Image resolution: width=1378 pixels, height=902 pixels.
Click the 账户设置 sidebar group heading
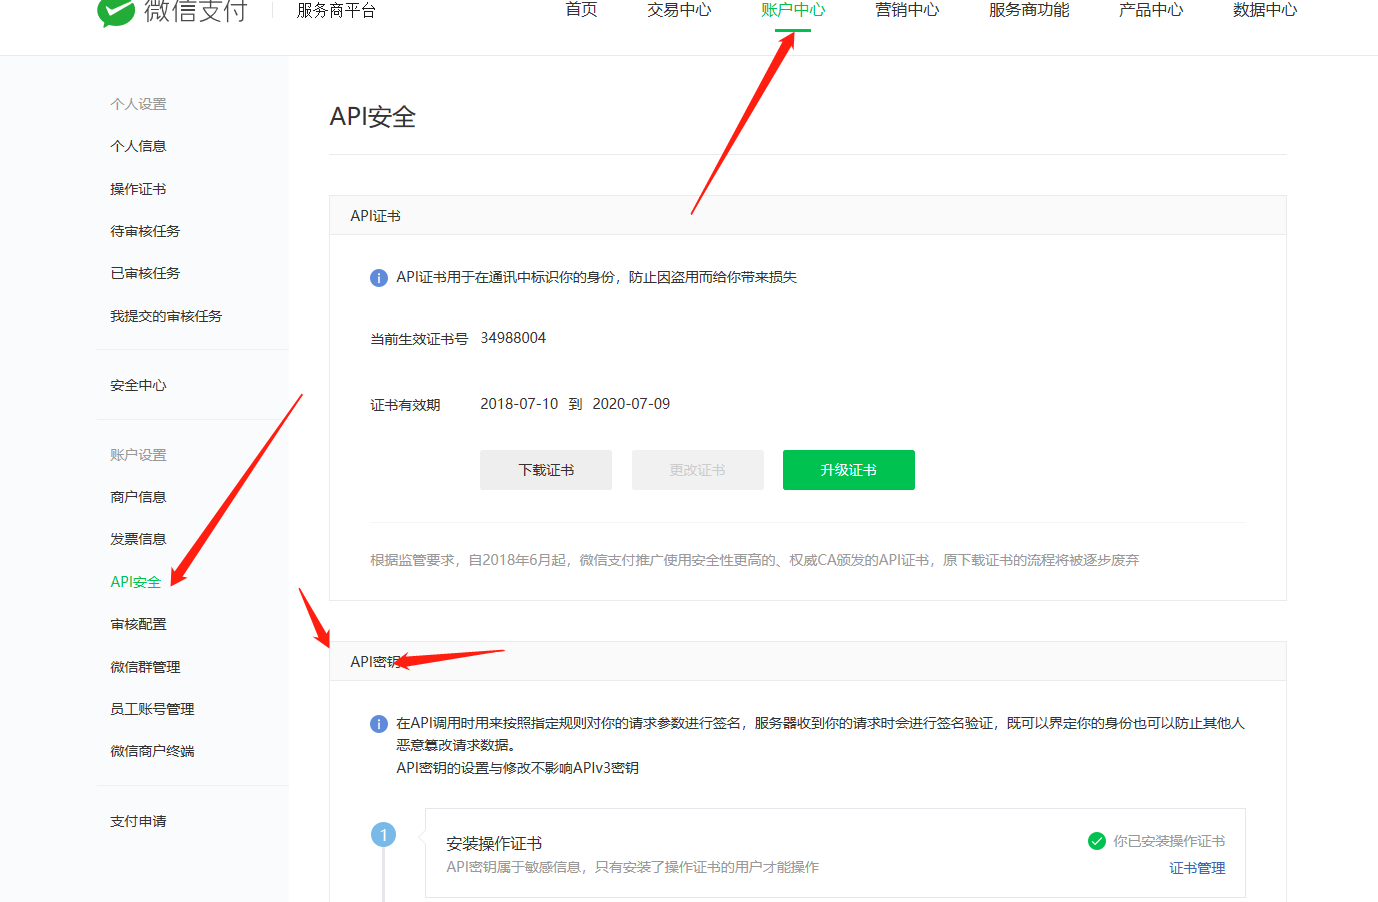pos(138,455)
